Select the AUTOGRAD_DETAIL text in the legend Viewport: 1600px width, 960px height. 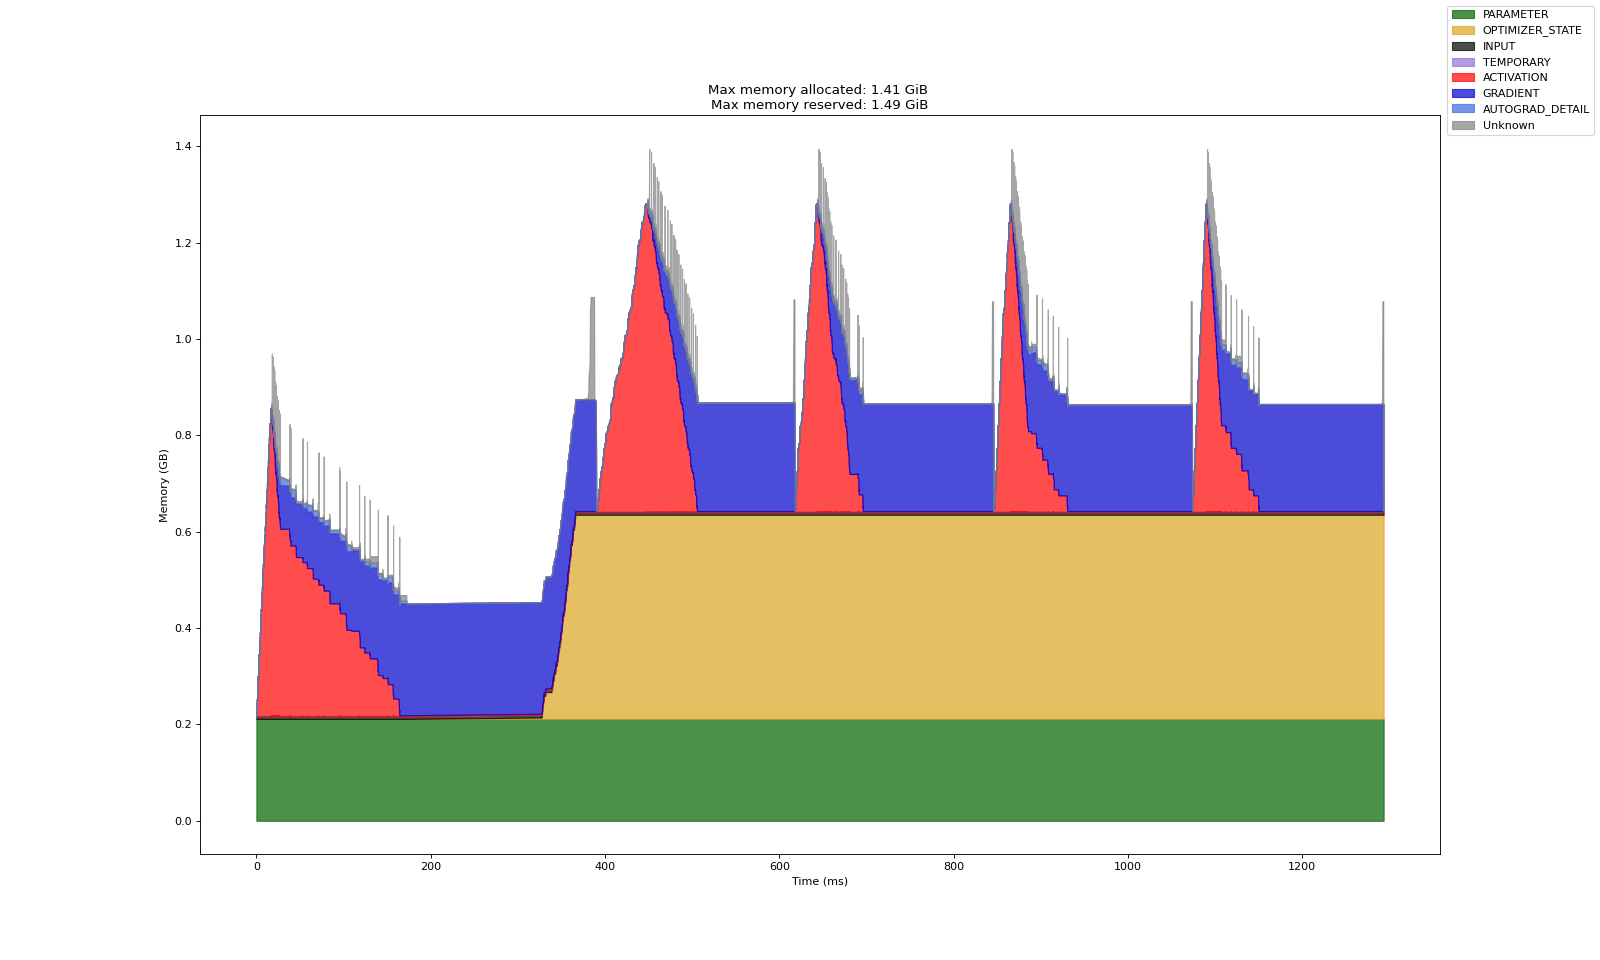[1535, 109]
